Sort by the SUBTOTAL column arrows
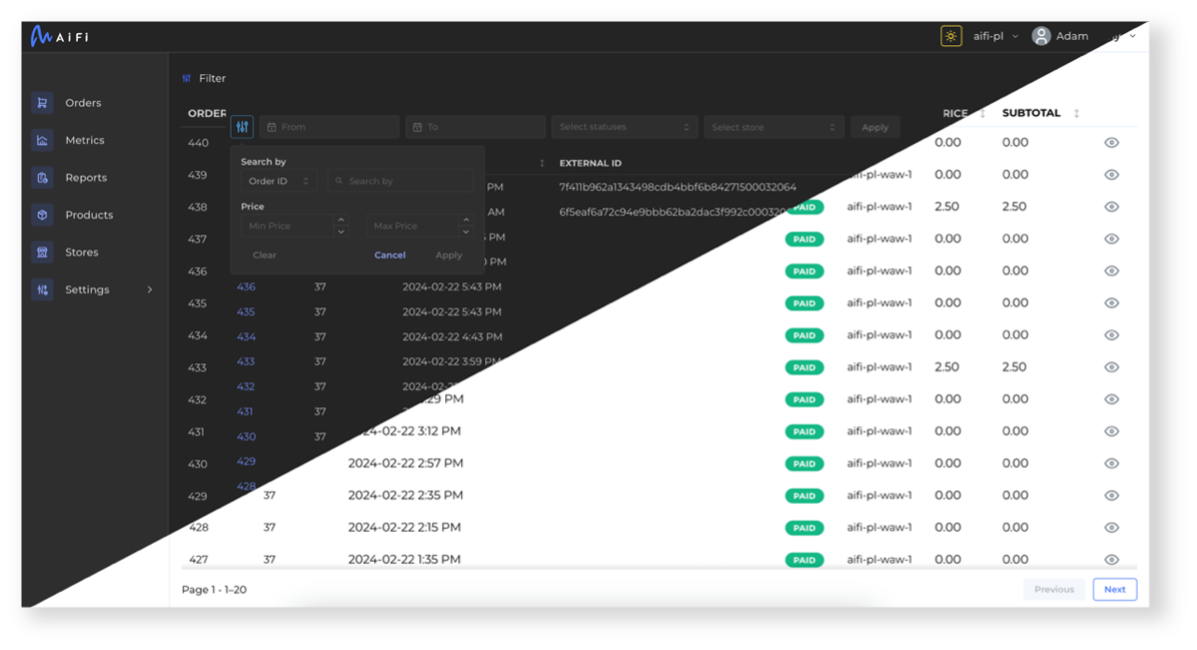Viewport: 1197px width, 650px height. click(x=1076, y=113)
